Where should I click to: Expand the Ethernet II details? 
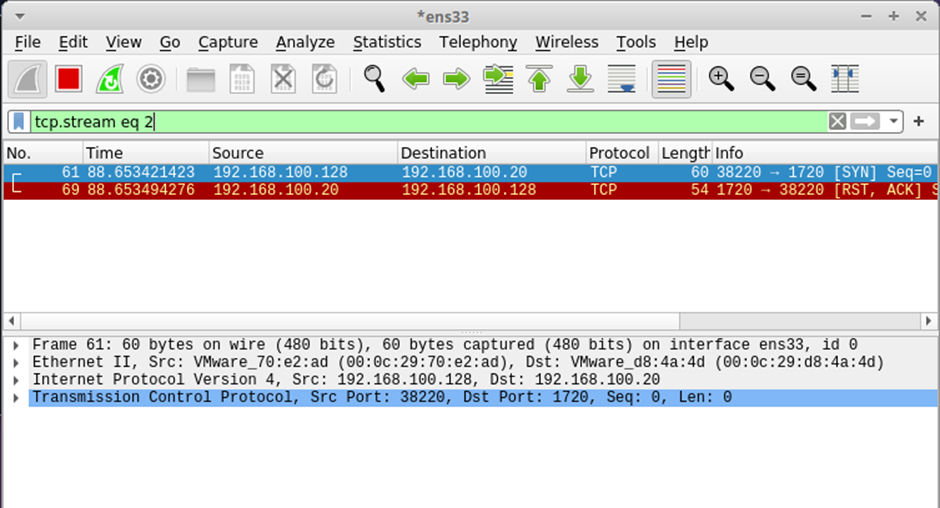click(x=16, y=363)
